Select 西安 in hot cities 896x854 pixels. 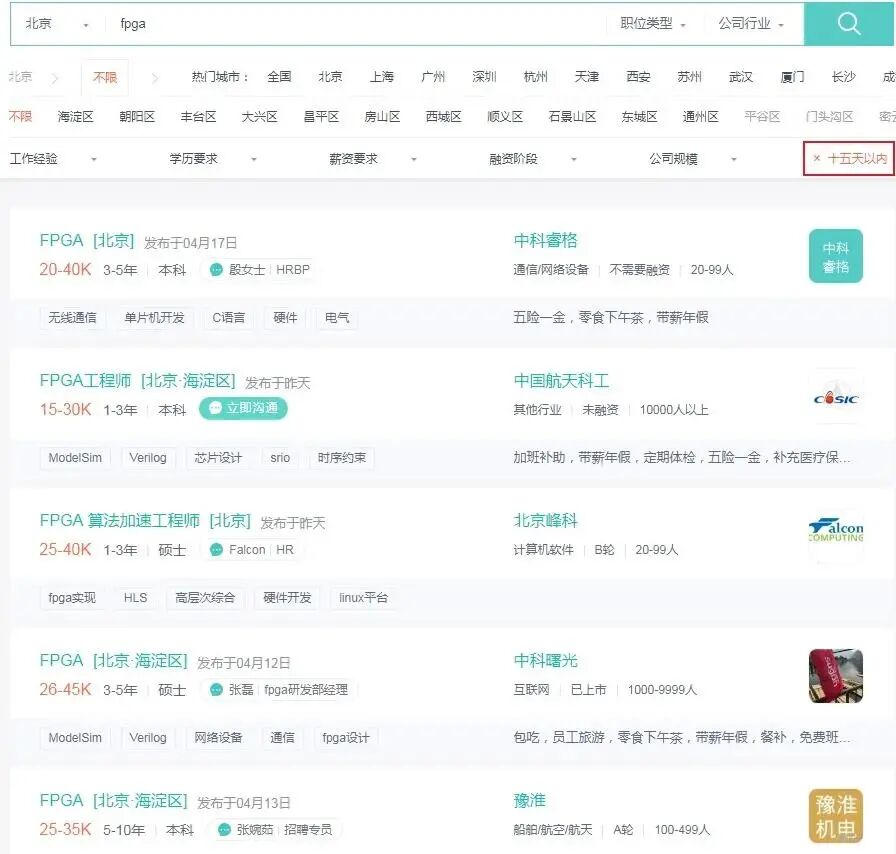point(638,77)
